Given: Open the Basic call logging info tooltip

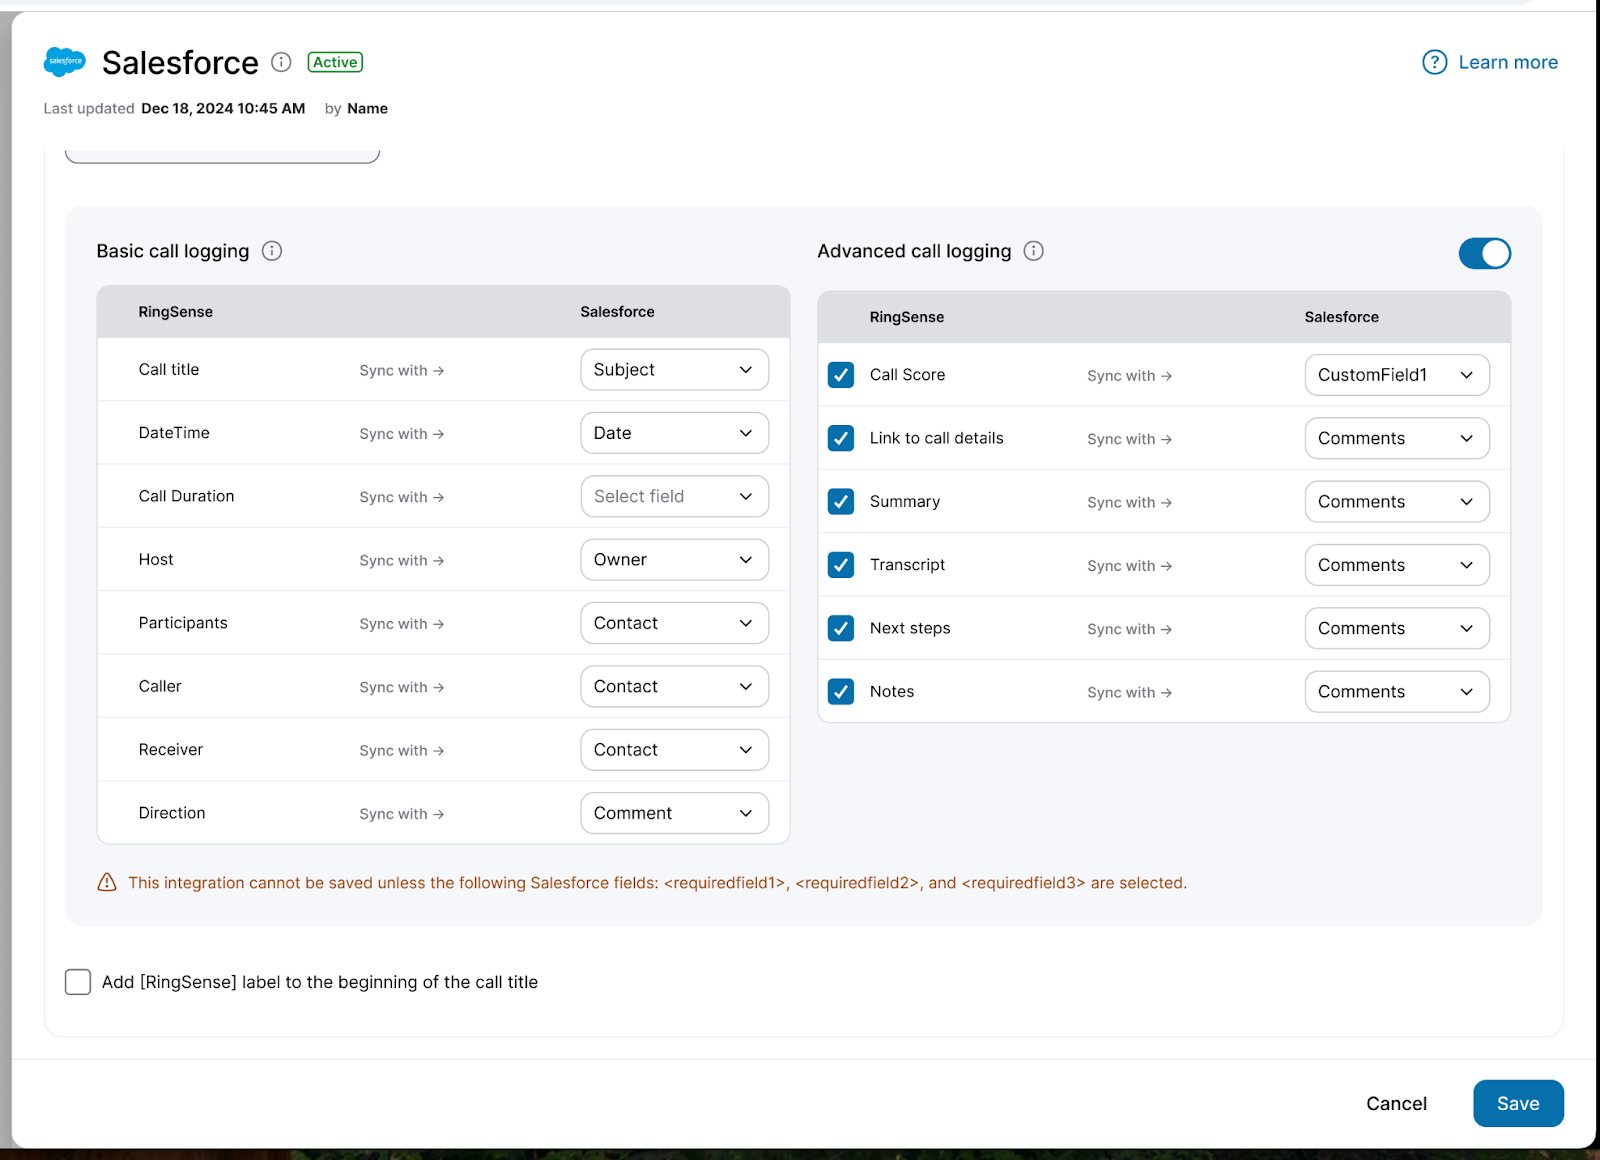Looking at the screenshot, I should 271,251.
